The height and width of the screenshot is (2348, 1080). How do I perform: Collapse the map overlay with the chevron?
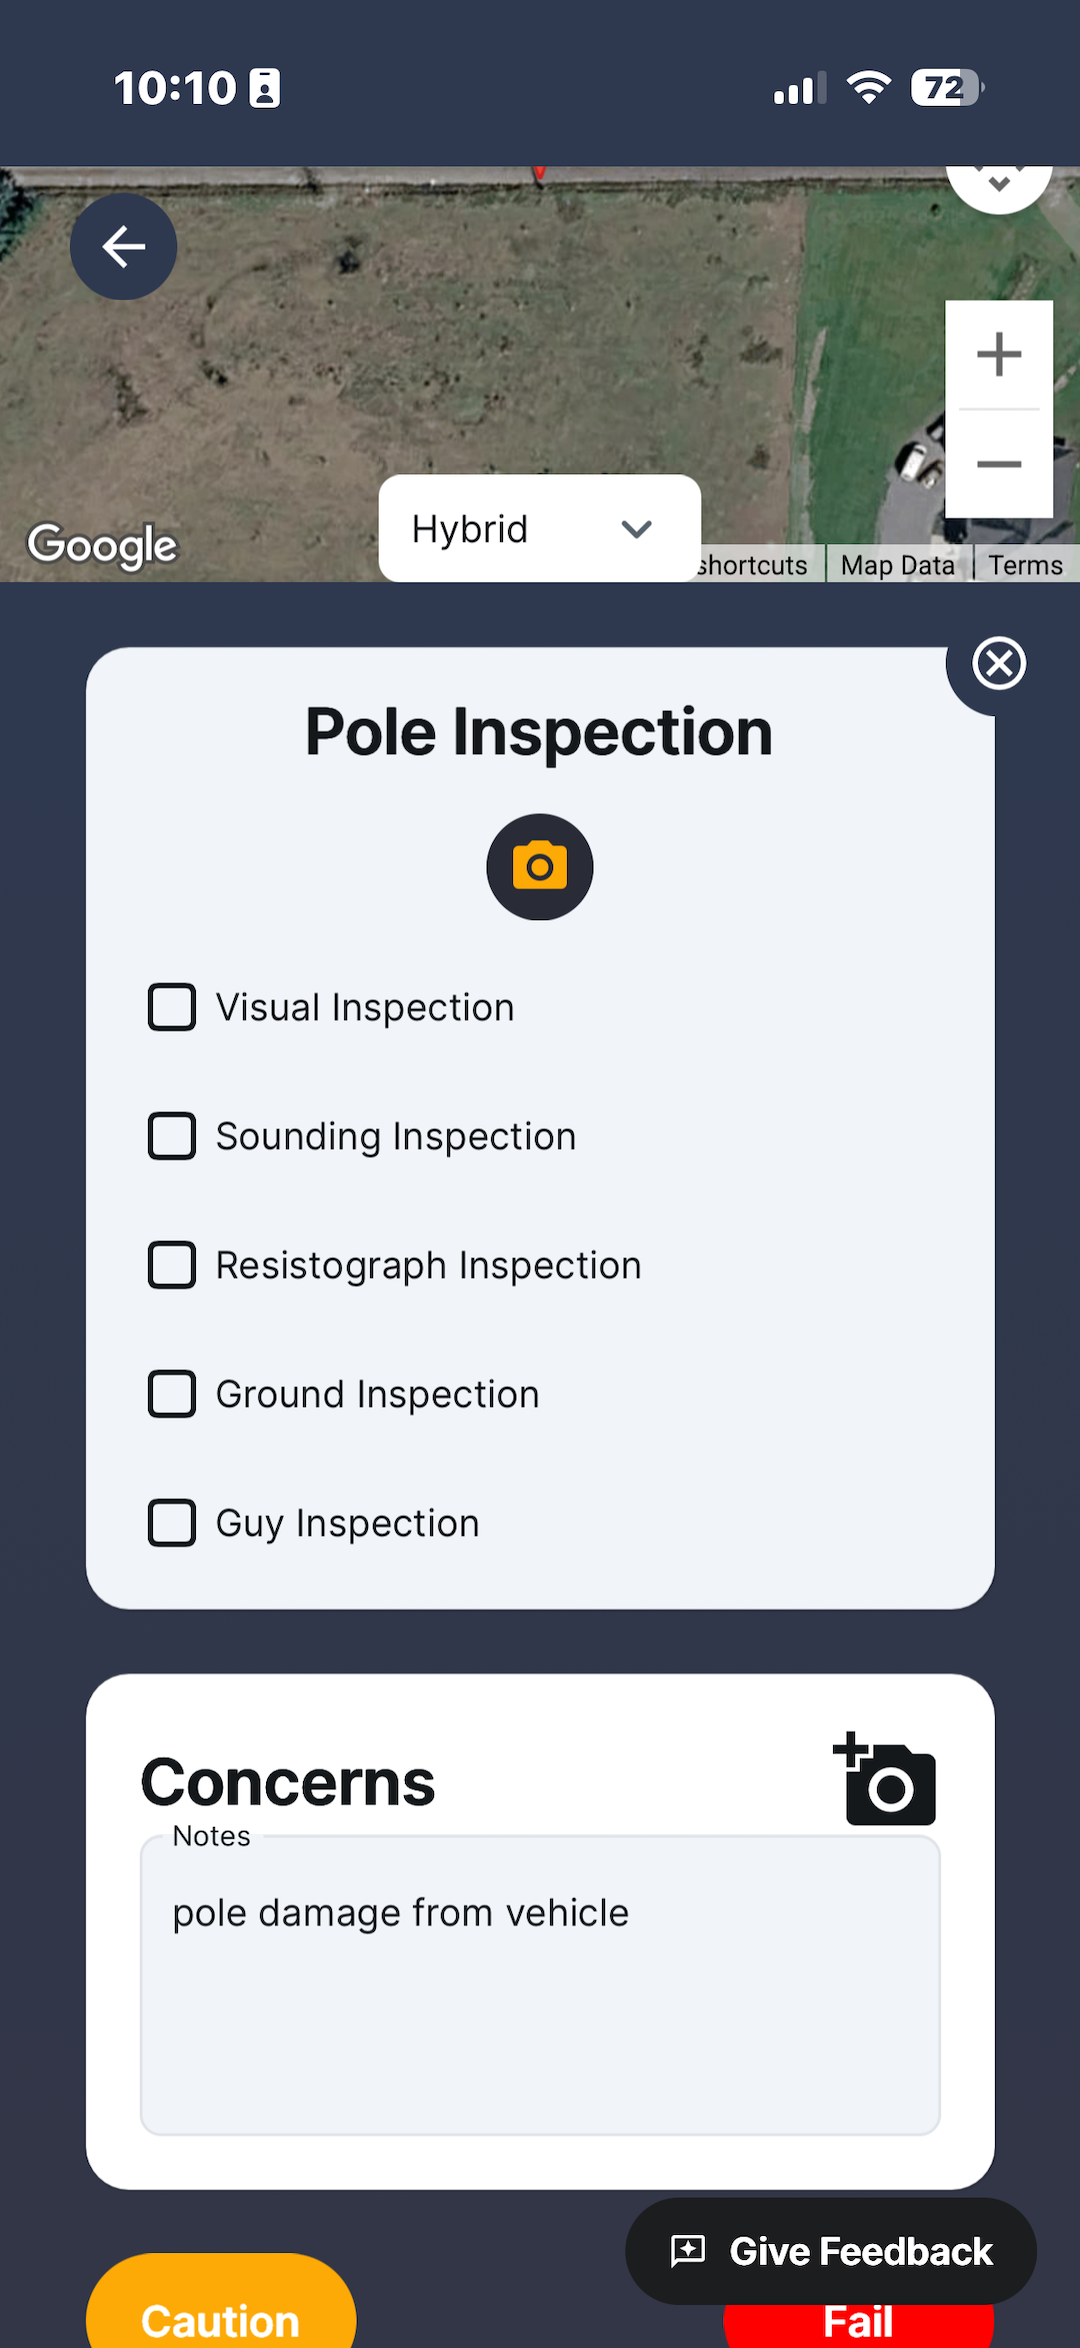pyautogui.click(x=999, y=183)
